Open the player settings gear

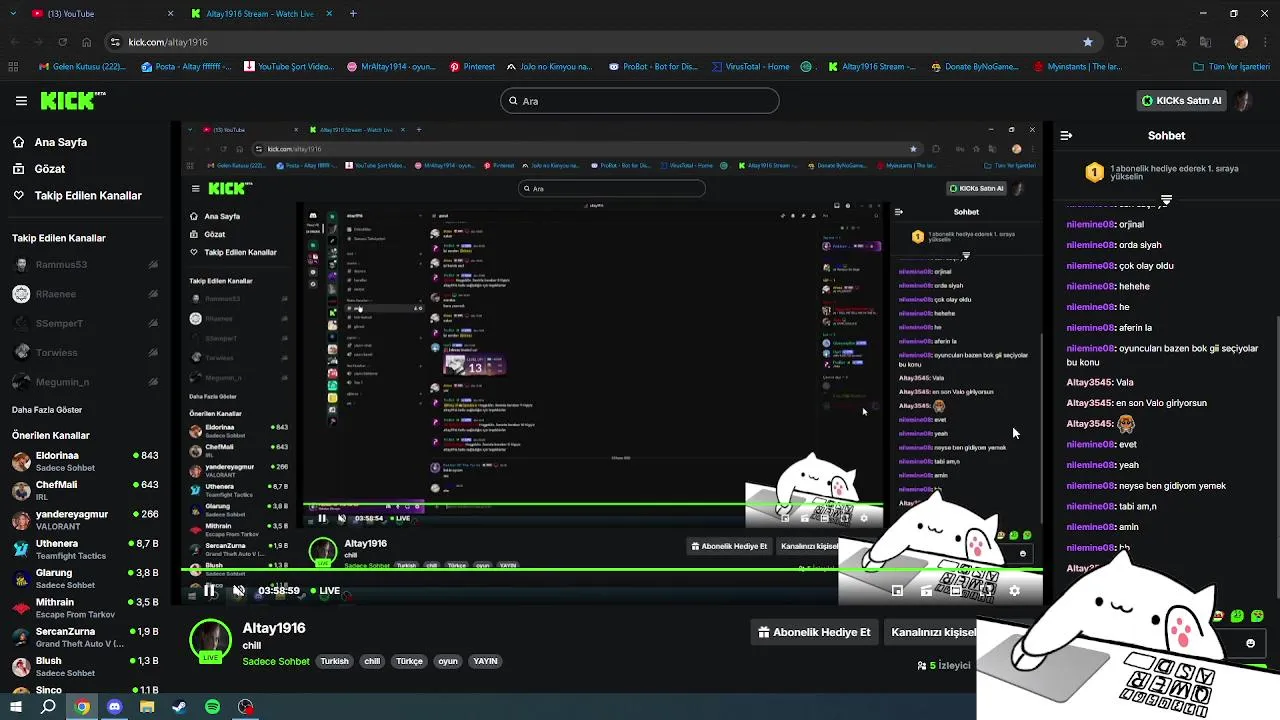[1014, 590]
